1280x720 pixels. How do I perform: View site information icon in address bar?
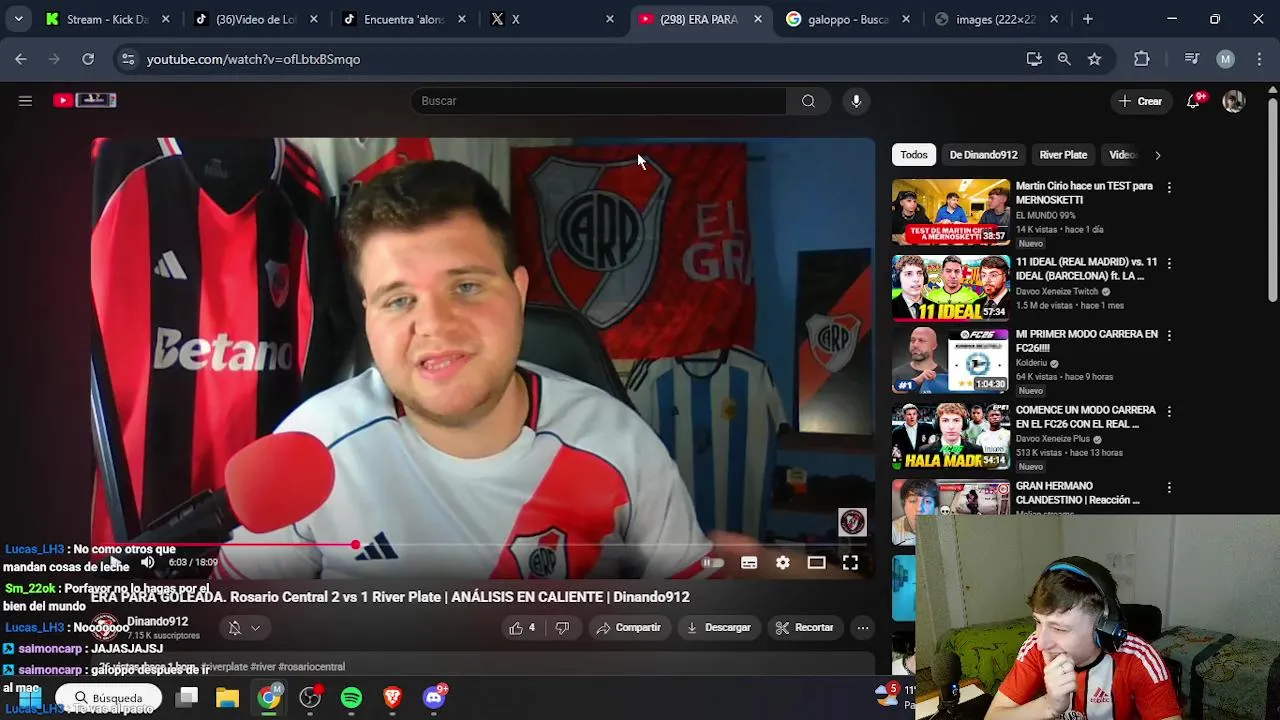(x=128, y=59)
